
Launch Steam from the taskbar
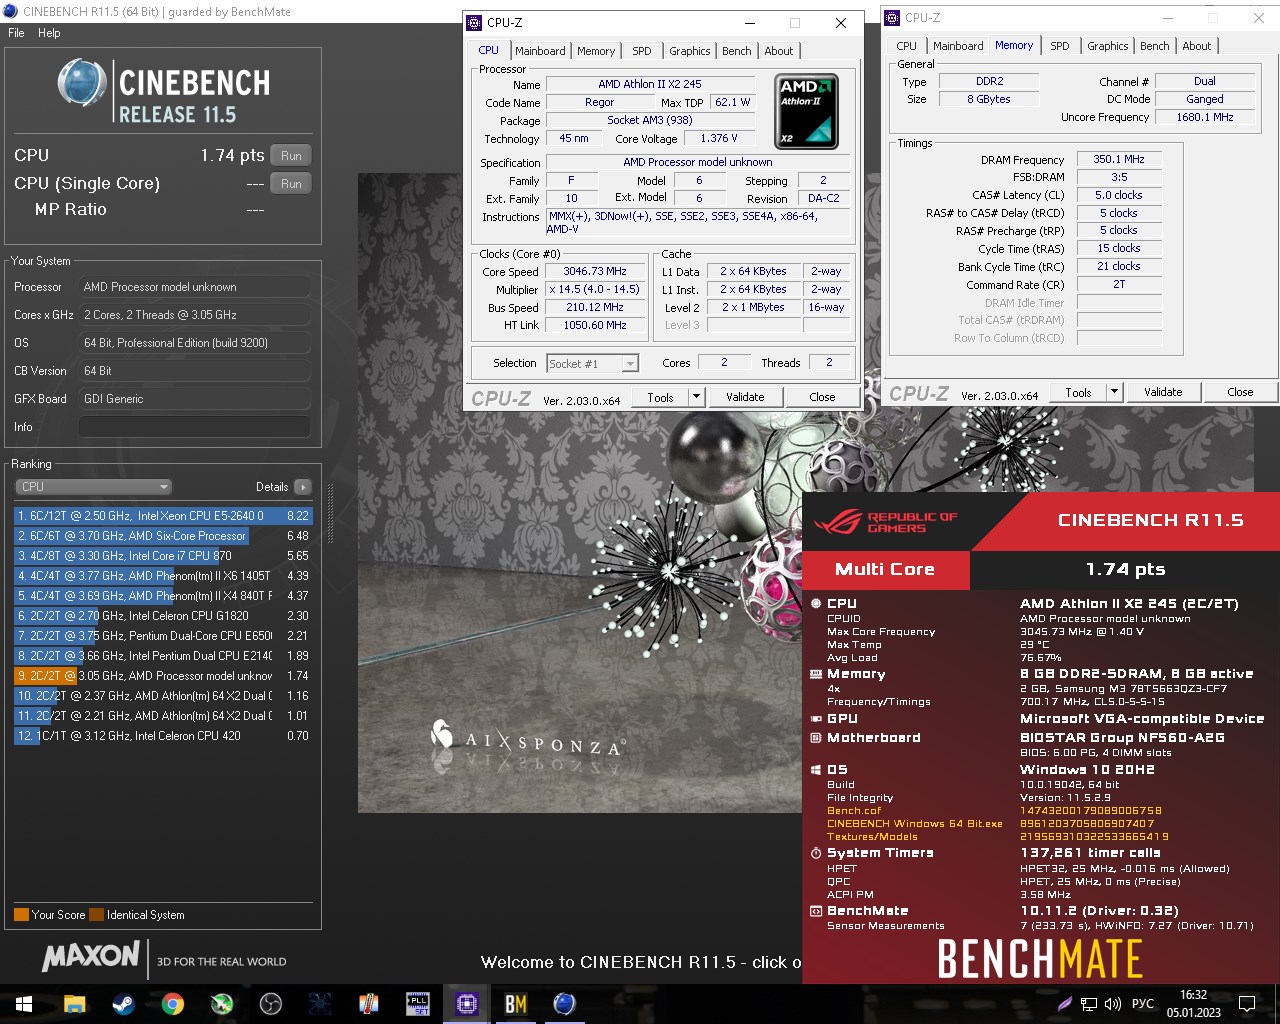tap(123, 1003)
